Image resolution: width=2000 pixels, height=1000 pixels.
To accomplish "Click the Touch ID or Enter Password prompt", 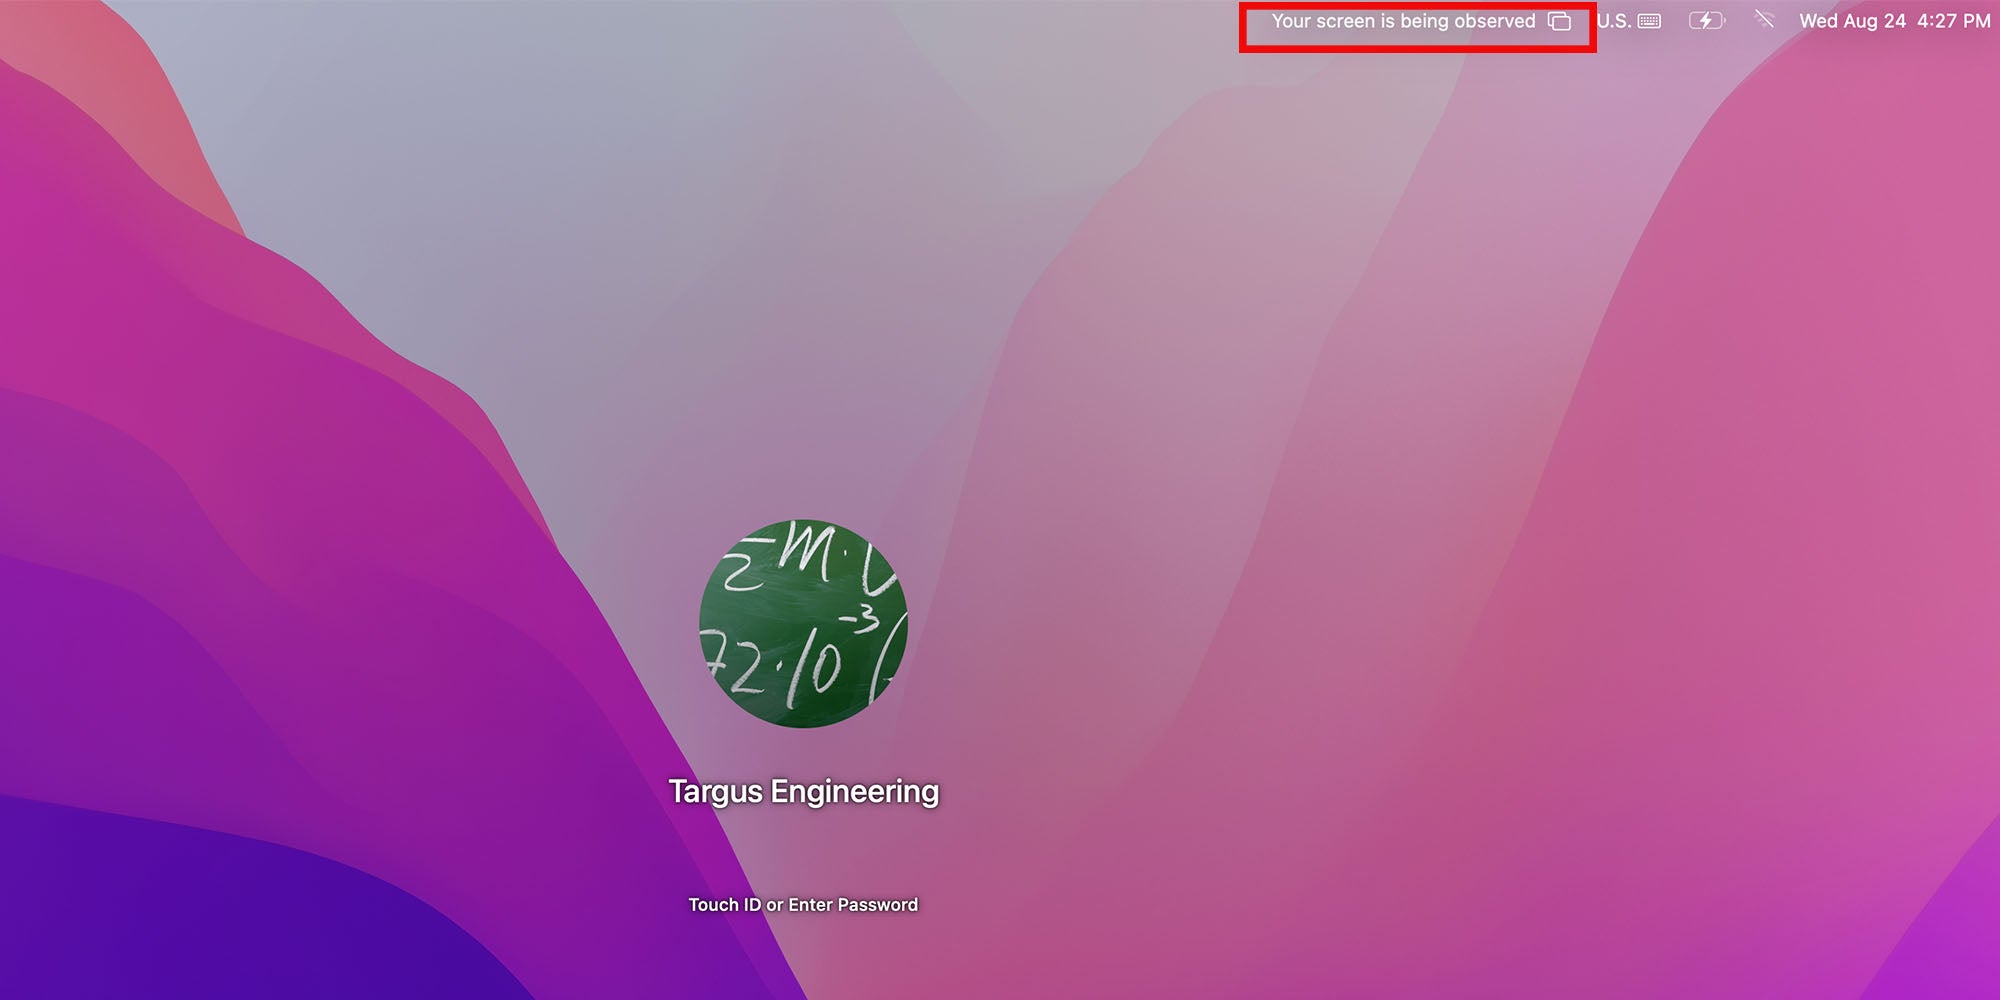I will coord(803,905).
